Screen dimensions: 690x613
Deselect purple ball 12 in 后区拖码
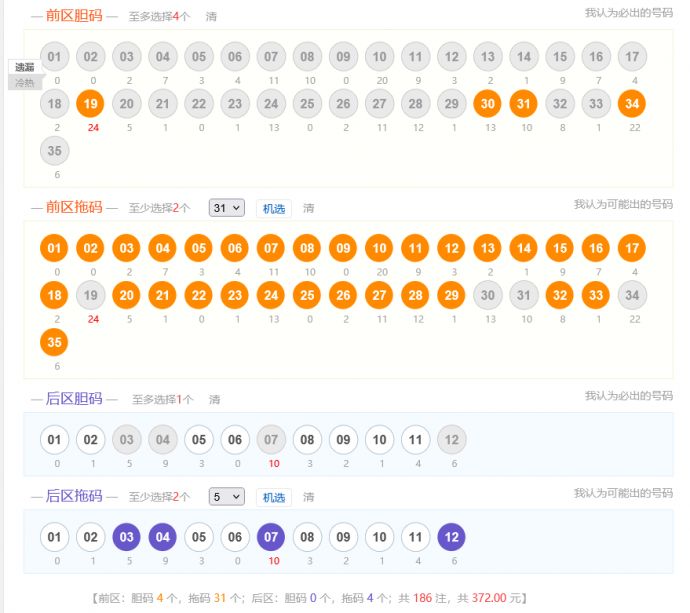[x=451, y=537]
